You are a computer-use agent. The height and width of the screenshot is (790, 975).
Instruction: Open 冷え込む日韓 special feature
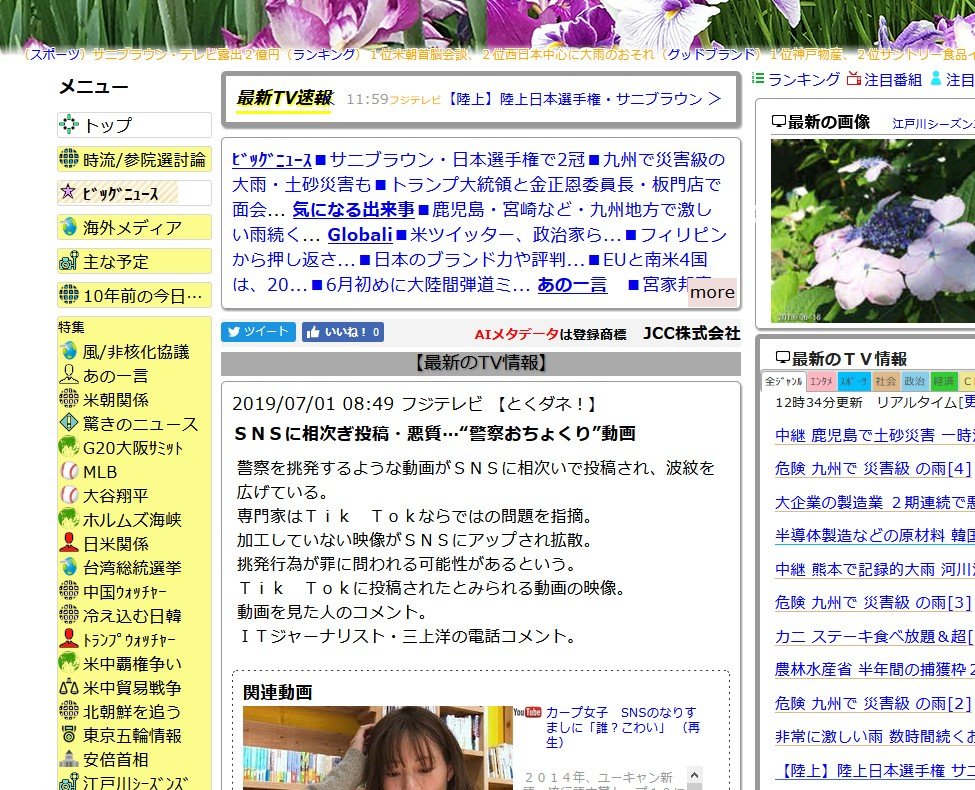(132, 615)
